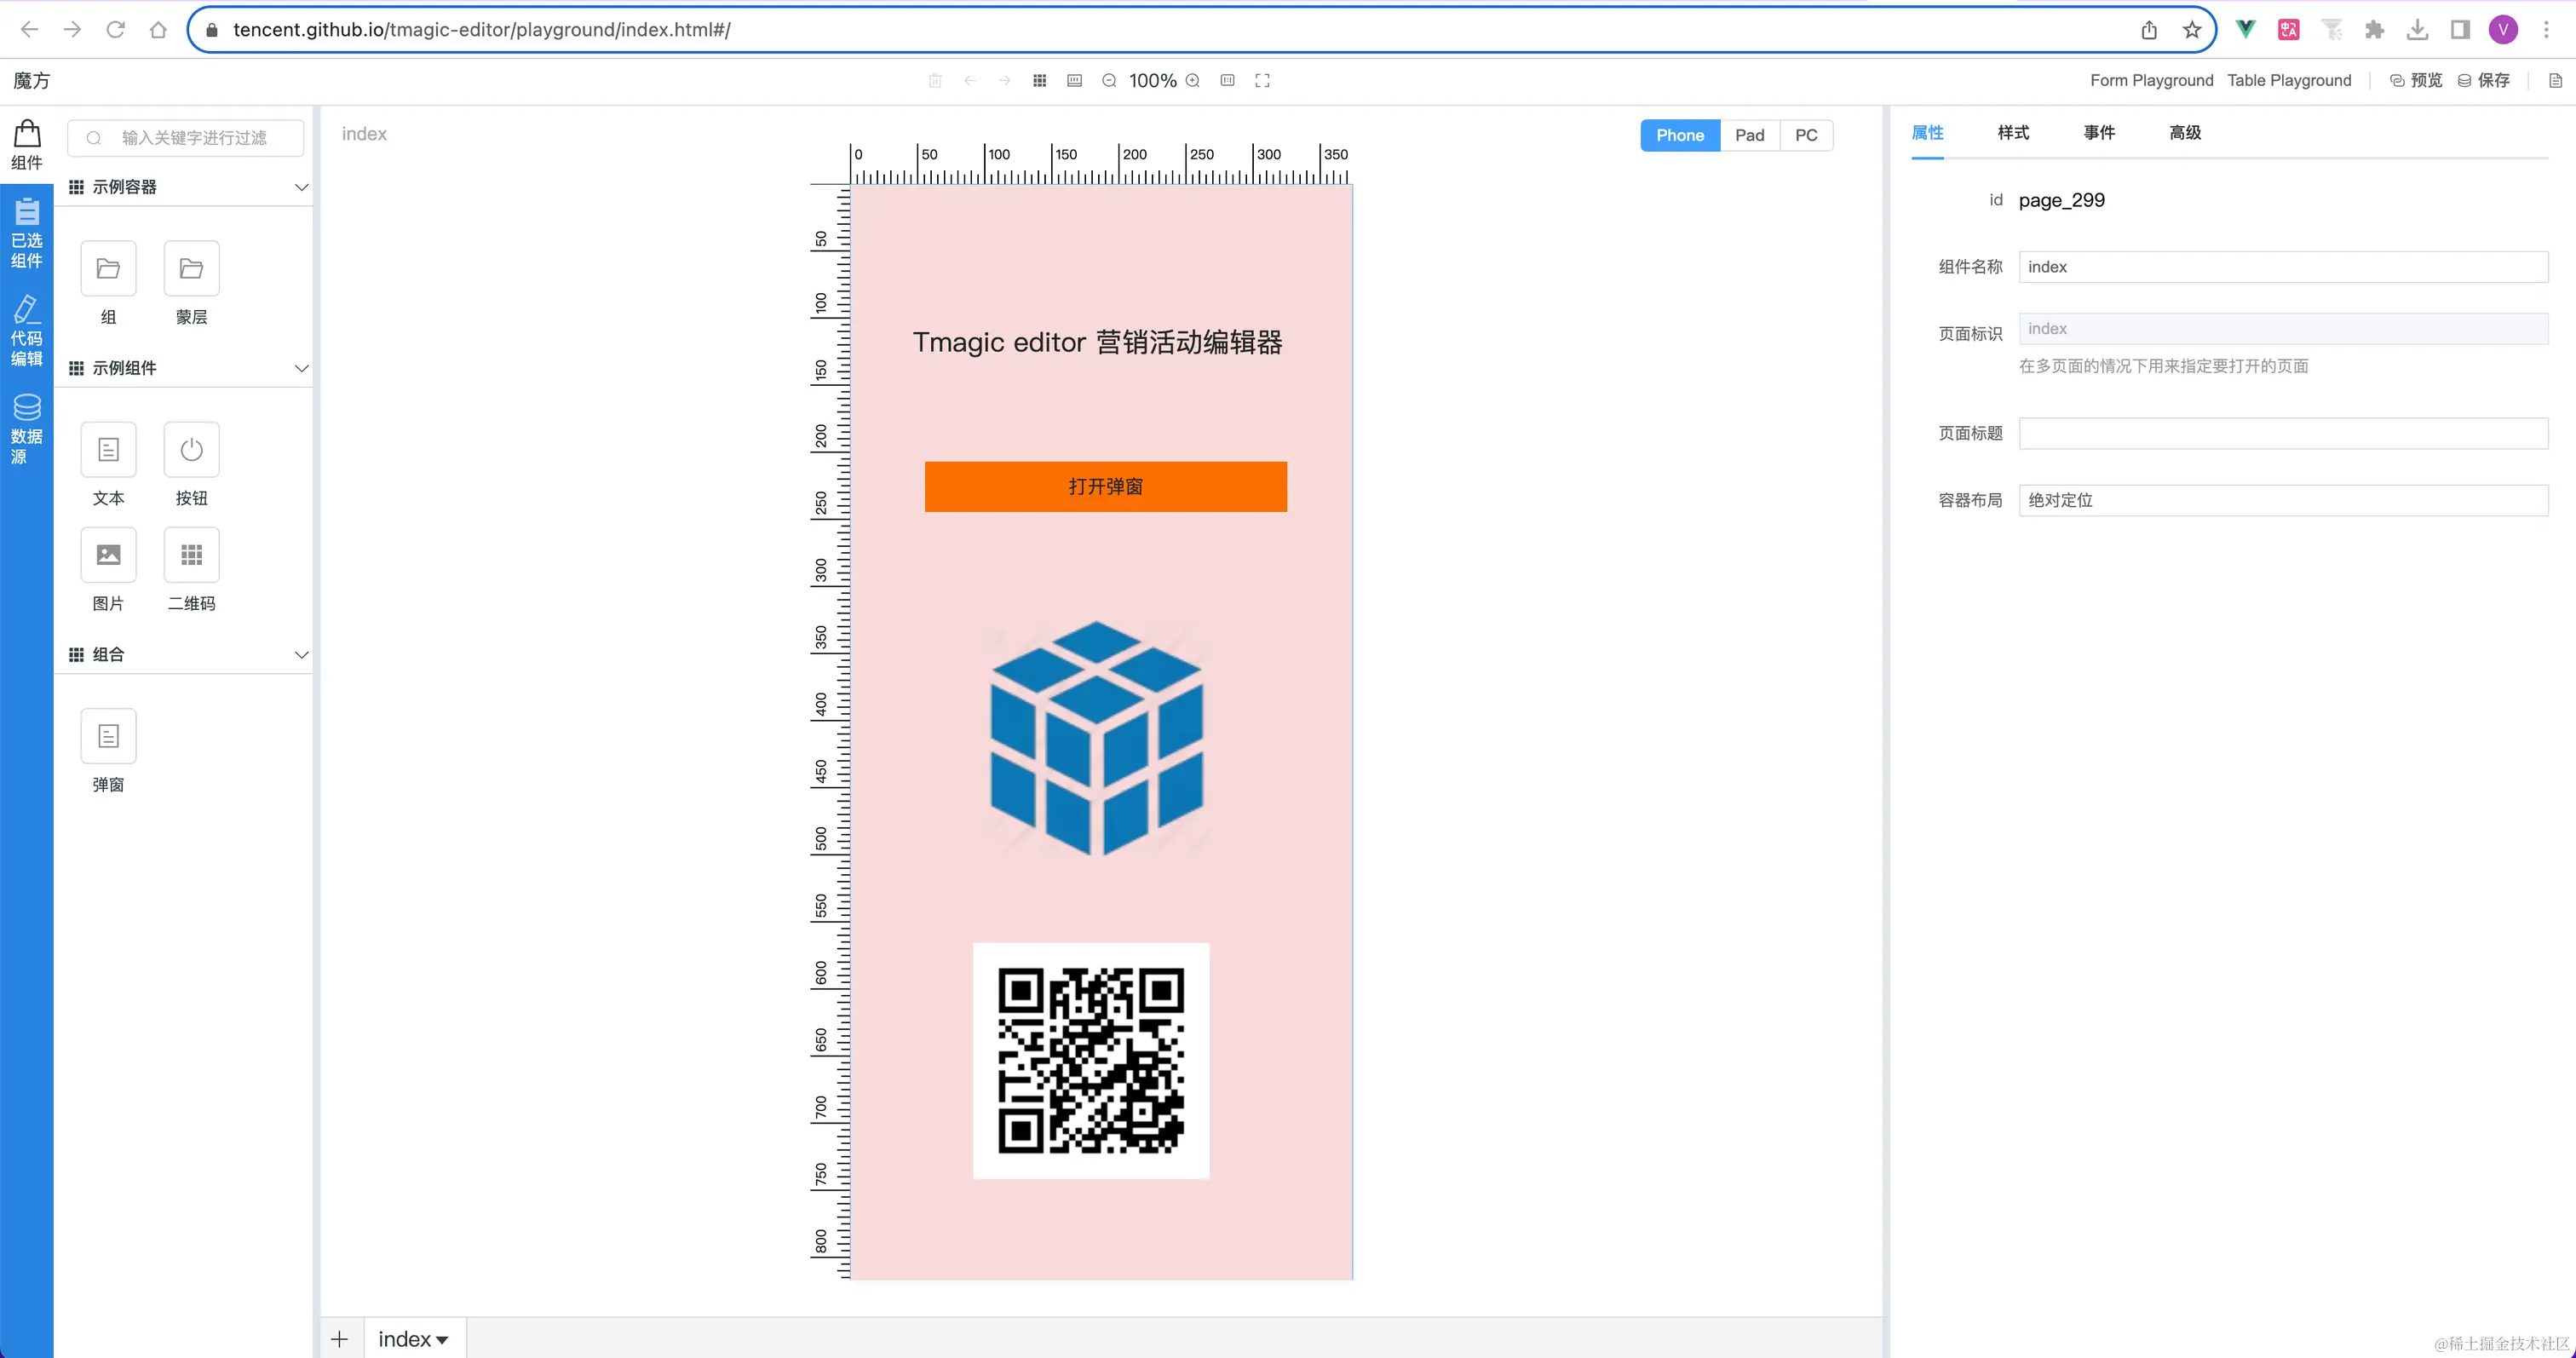This screenshot has width=2576, height=1358.
Task: Reset canvas to actual size (1:1) icon
Action: coord(1228,81)
